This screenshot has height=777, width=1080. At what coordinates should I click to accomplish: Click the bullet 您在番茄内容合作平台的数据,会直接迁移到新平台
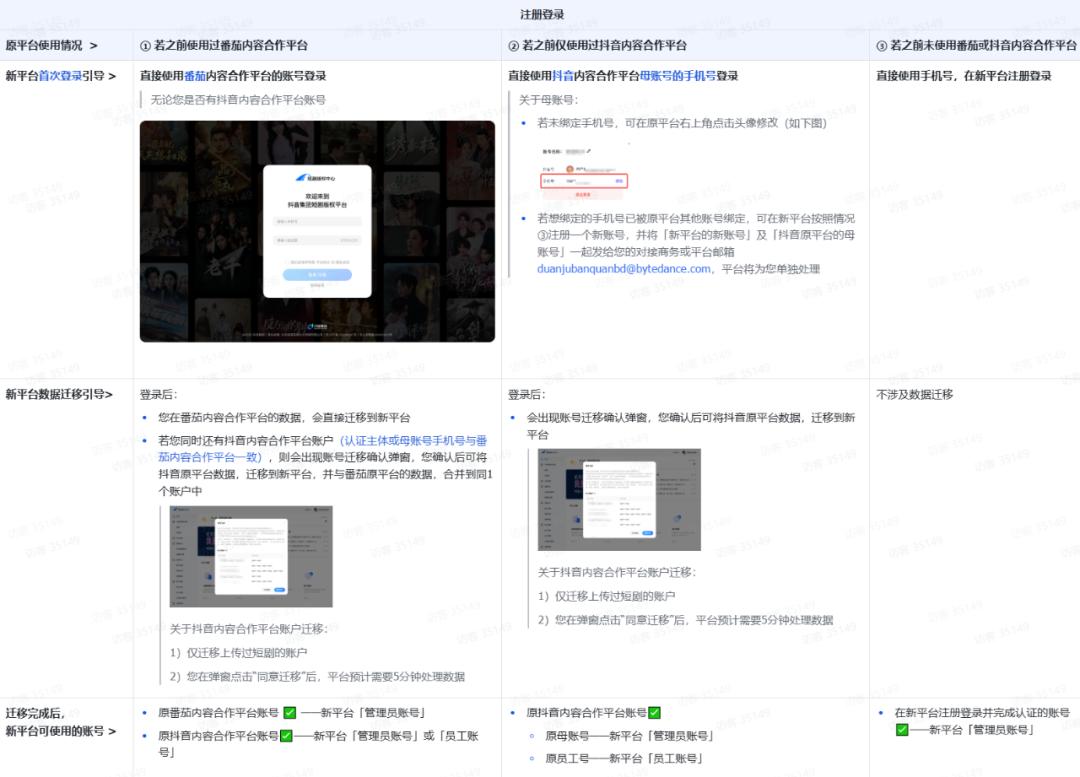tap(284, 417)
